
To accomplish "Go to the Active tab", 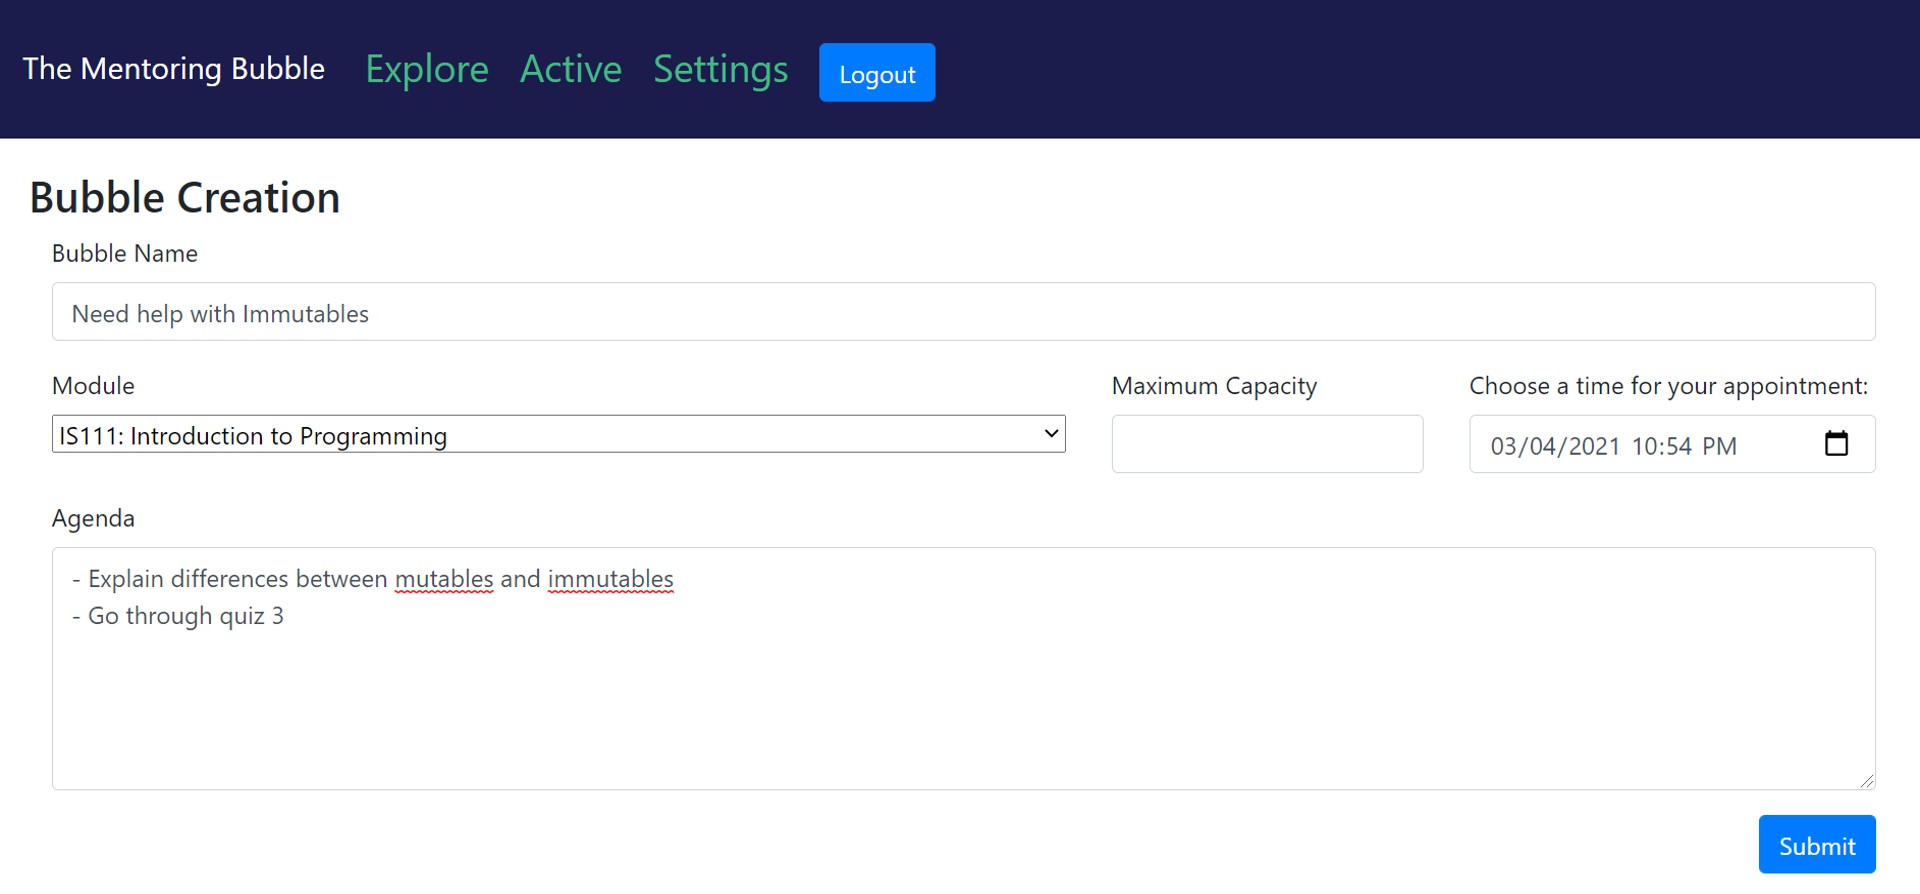I will 571,69.
